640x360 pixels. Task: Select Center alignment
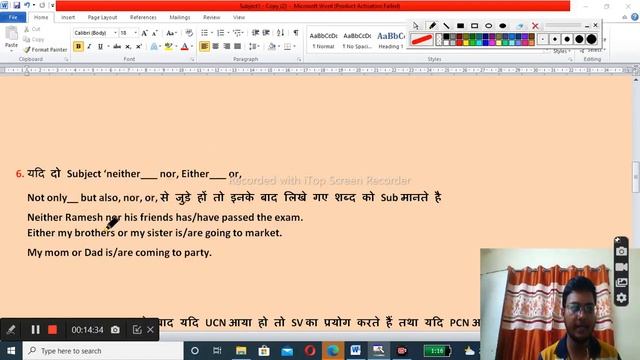coord(216,47)
